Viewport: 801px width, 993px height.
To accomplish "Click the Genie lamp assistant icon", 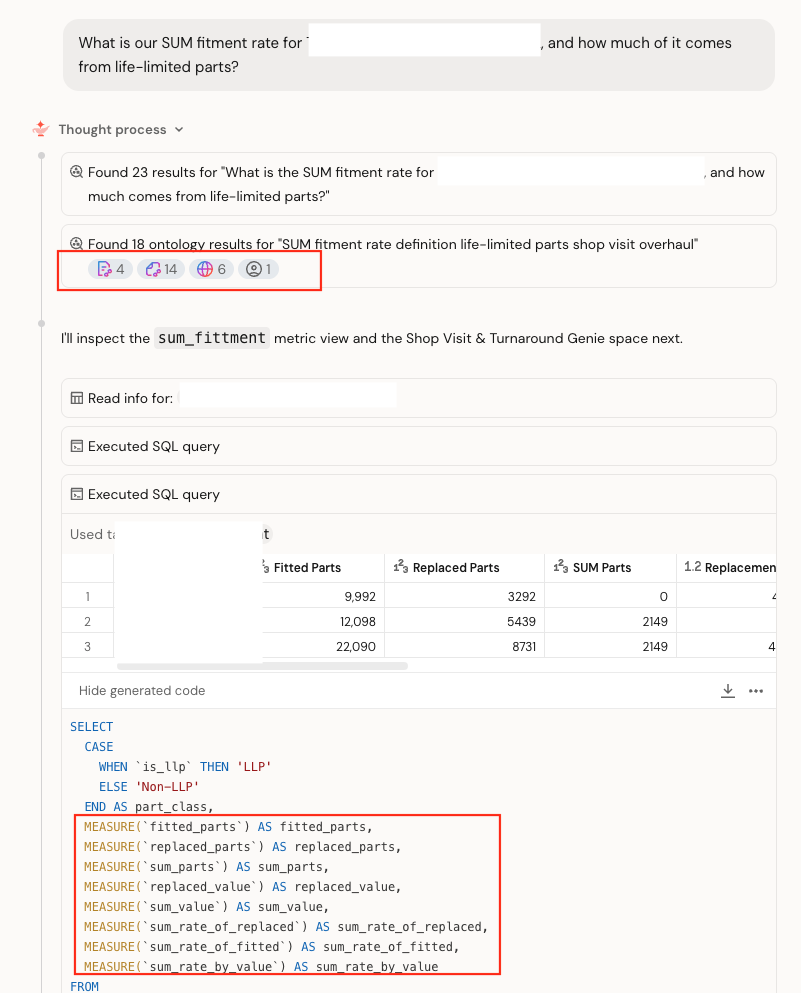I will [x=41, y=129].
